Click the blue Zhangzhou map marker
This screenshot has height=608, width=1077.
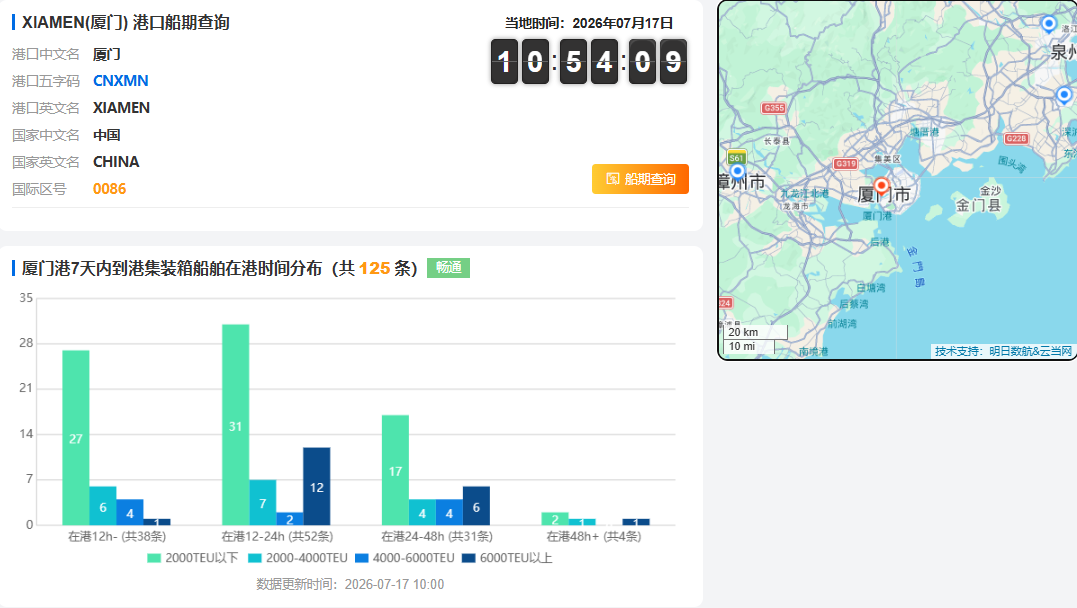pyautogui.click(x=737, y=172)
